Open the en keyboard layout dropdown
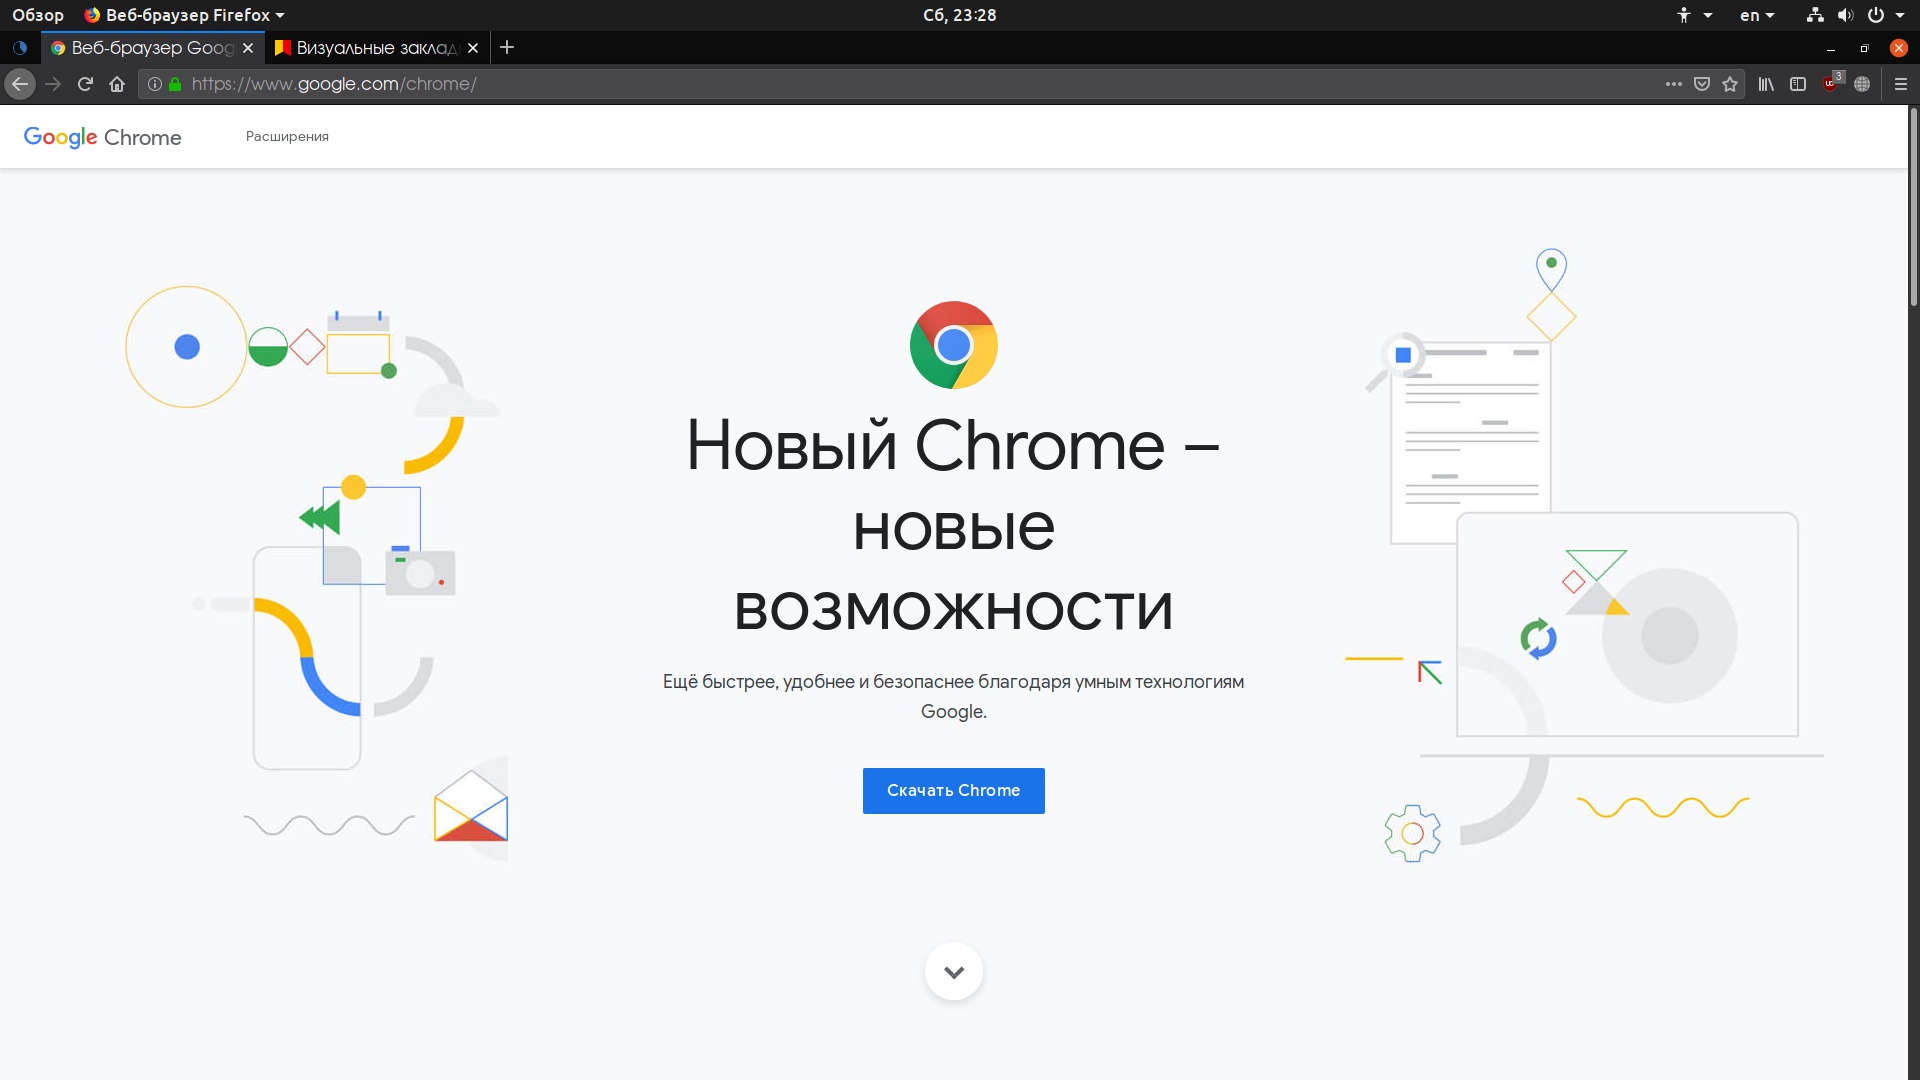 [1757, 15]
